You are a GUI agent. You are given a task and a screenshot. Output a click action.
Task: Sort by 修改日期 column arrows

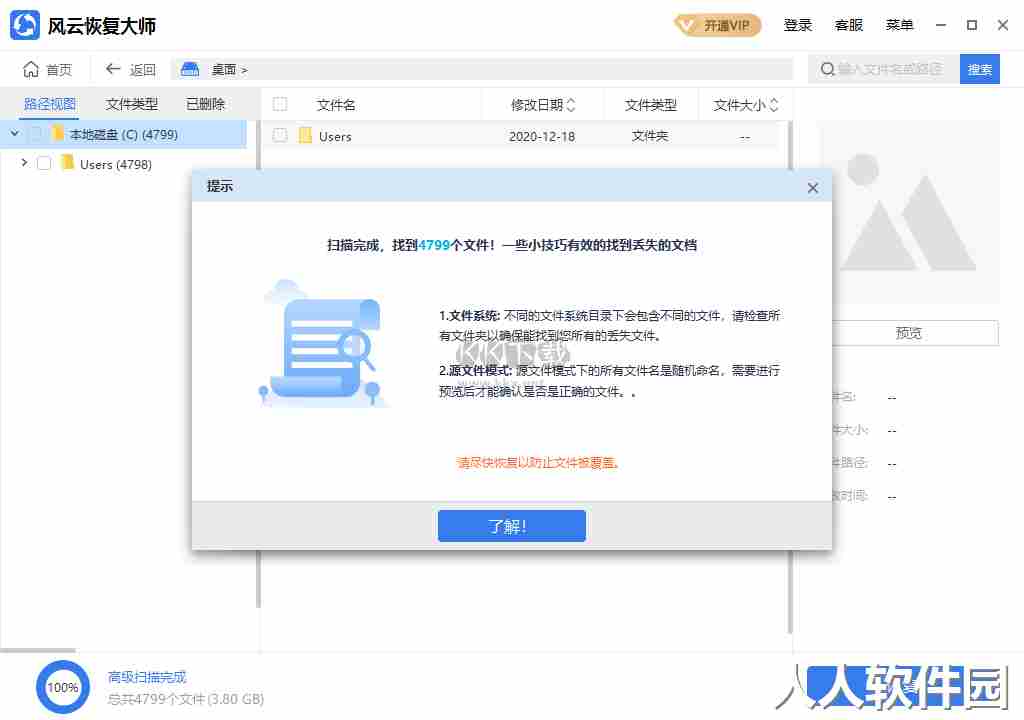pos(571,105)
